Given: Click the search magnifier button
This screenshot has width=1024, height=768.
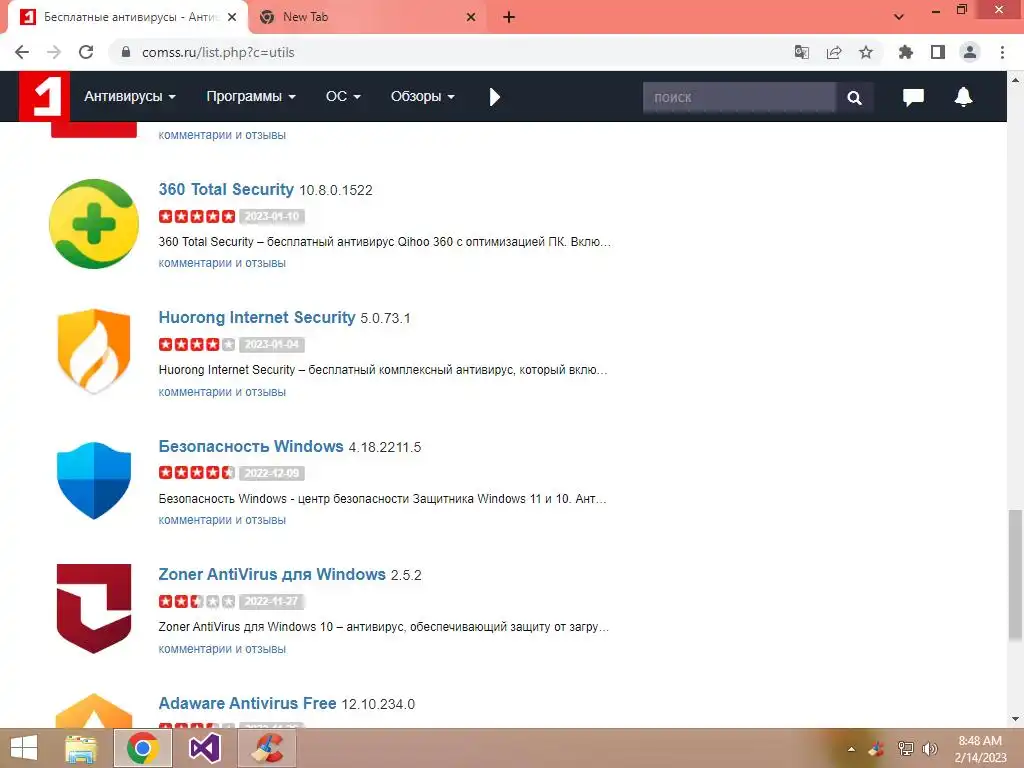Looking at the screenshot, I should [854, 97].
